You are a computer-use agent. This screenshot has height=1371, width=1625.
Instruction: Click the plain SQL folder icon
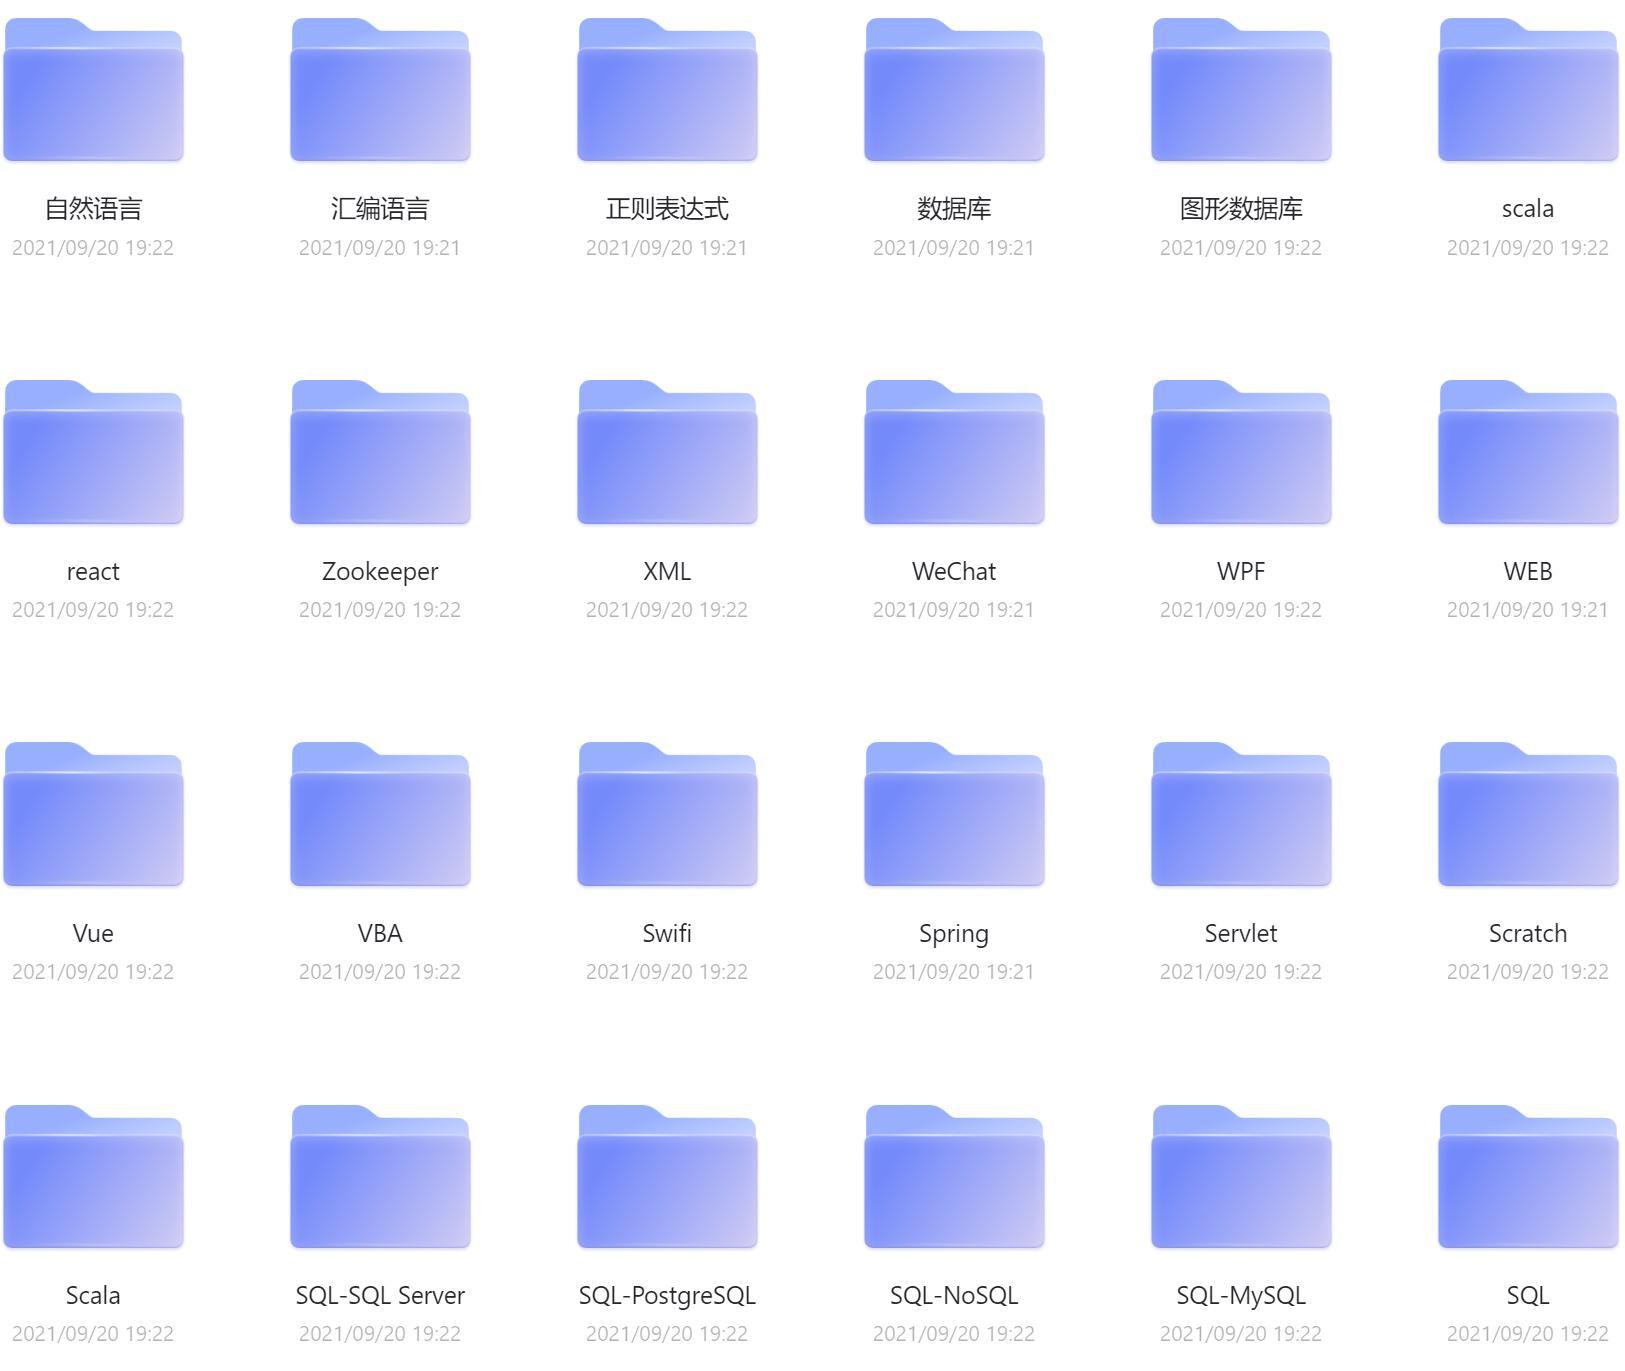pos(1528,1177)
